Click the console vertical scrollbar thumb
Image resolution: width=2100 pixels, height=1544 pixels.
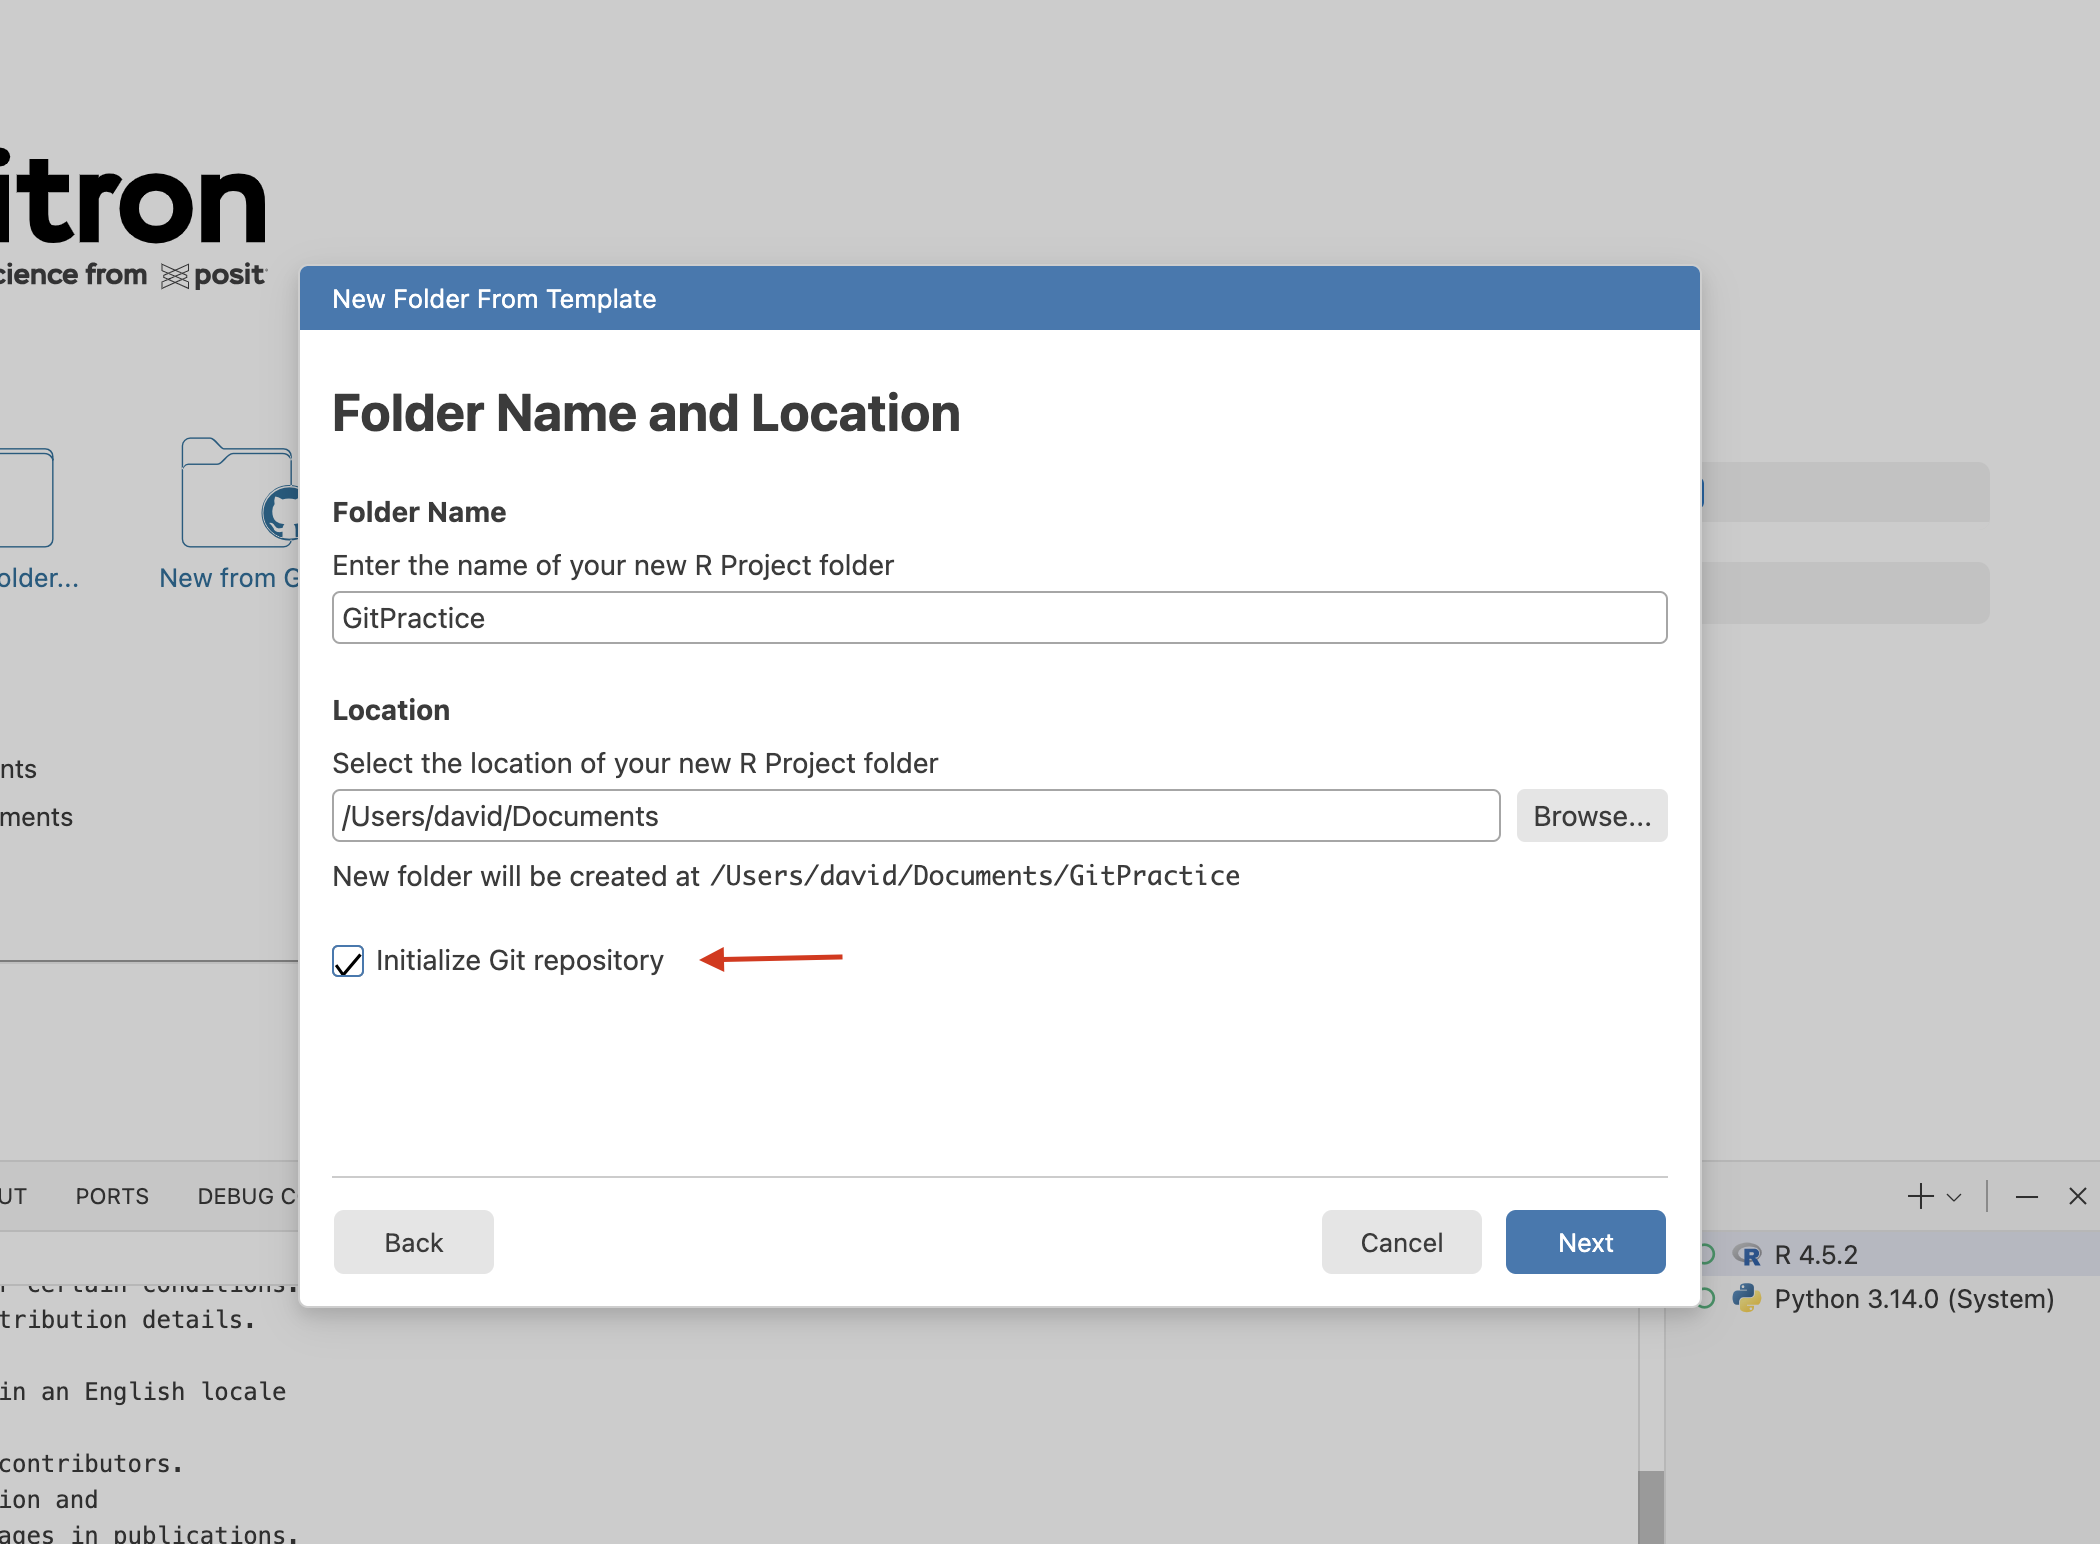tap(1651, 1506)
